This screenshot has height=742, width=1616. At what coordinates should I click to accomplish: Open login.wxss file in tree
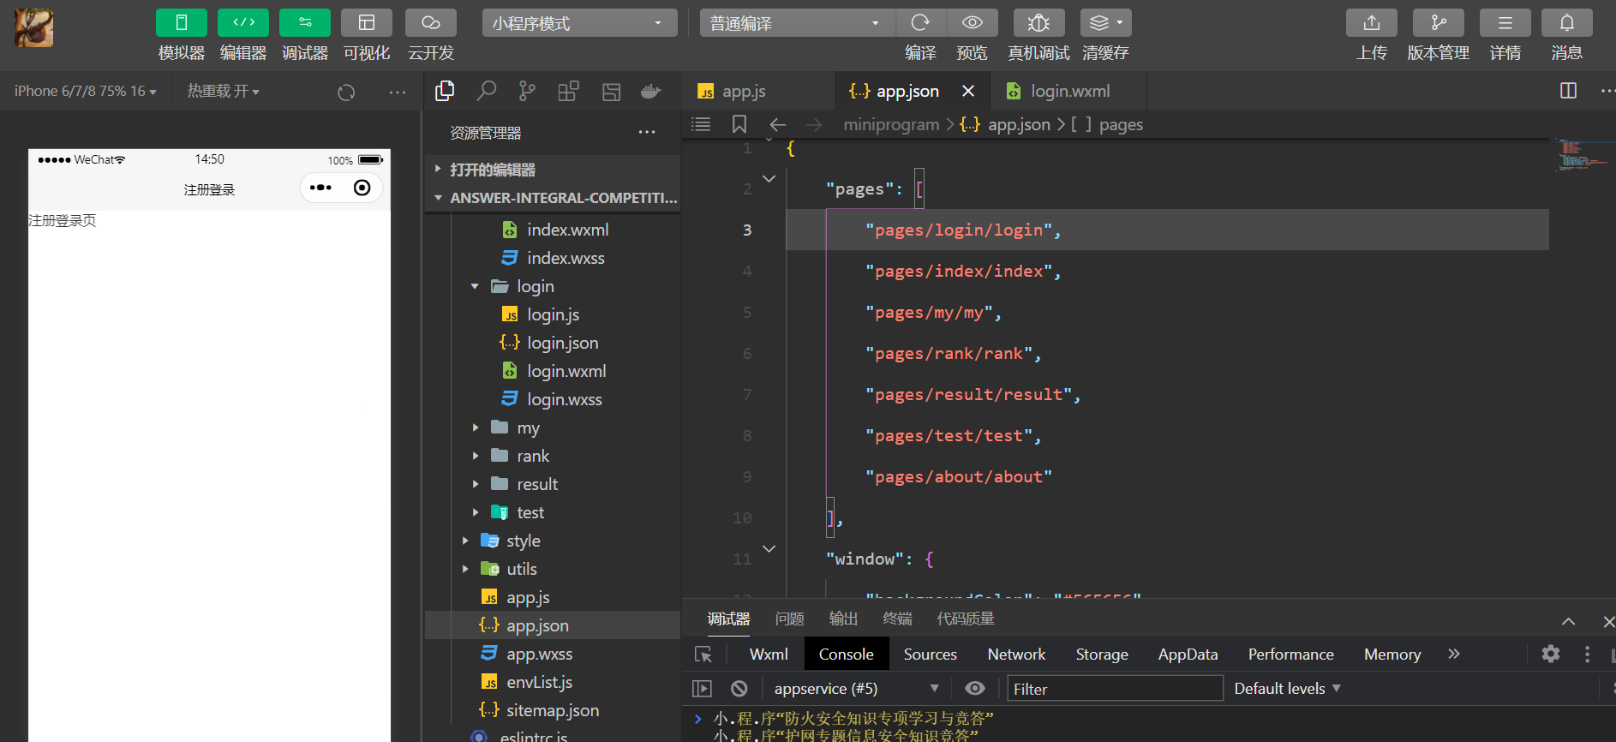(553, 399)
